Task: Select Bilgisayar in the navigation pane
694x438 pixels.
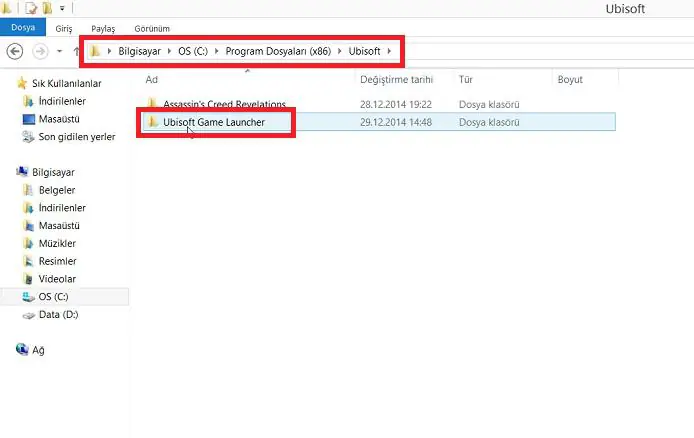Action: [x=53, y=172]
